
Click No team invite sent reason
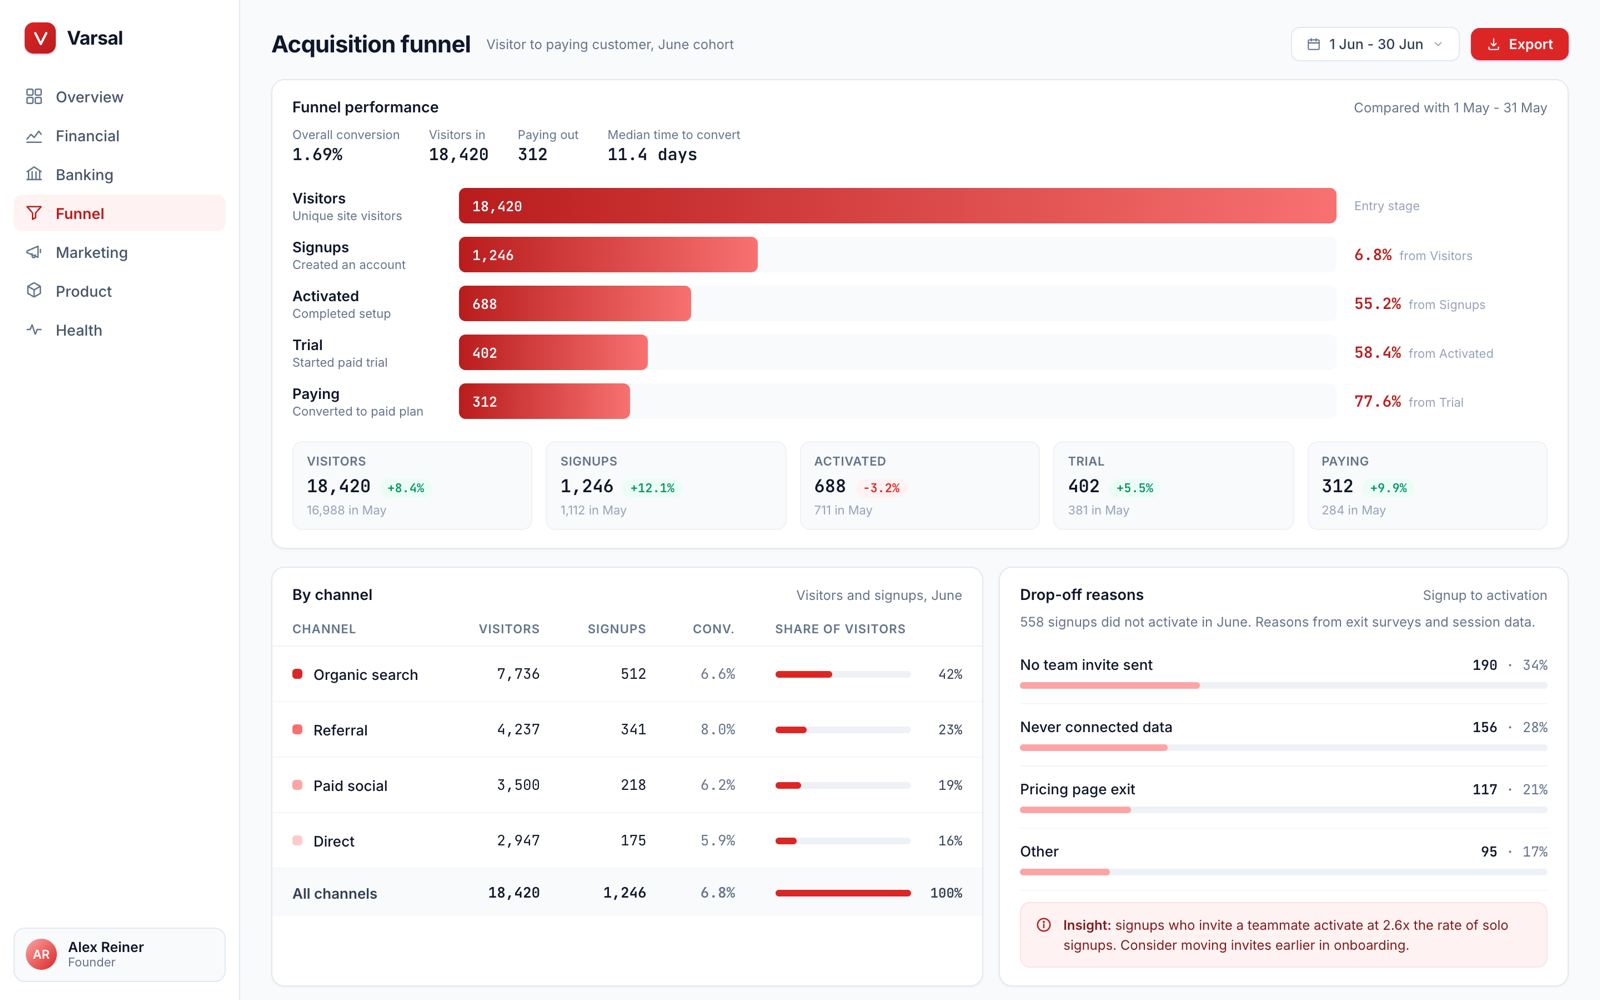pyautogui.click(x=1086, y=665)
